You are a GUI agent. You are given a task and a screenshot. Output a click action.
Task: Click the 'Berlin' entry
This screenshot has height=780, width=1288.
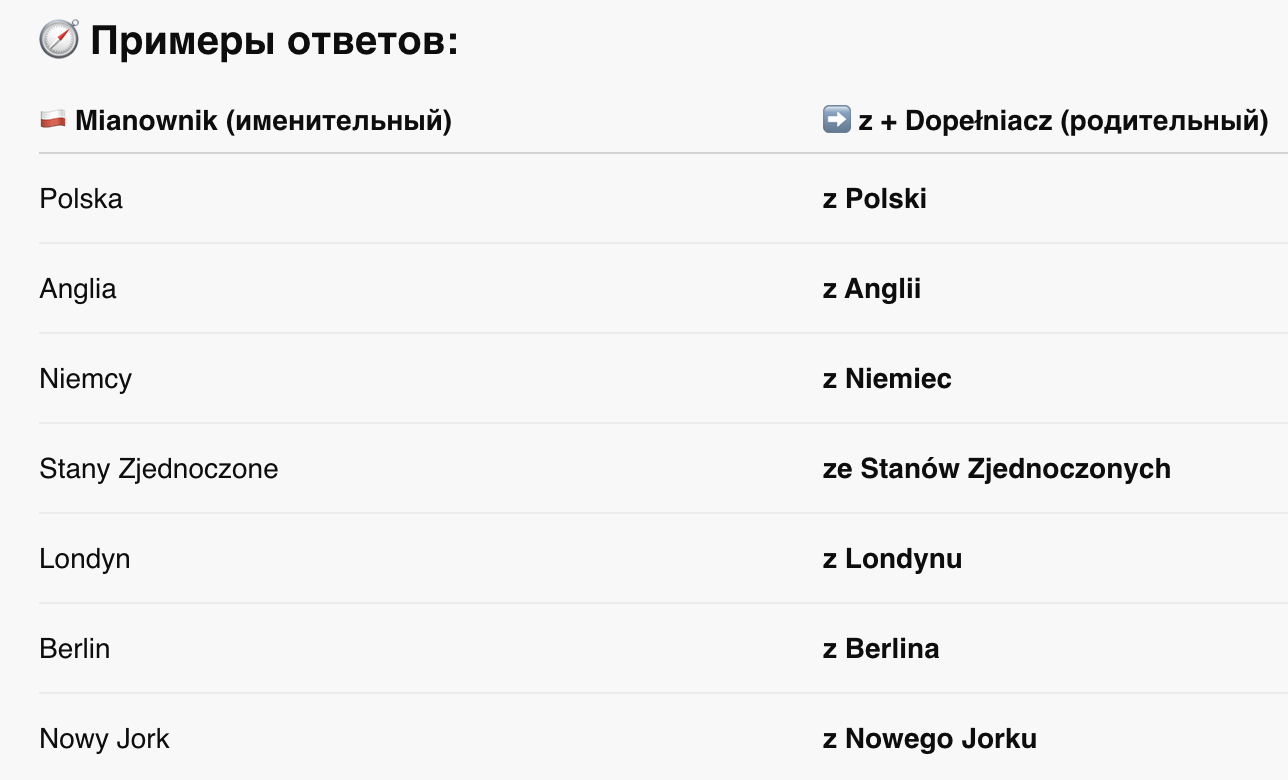[75, 648]
